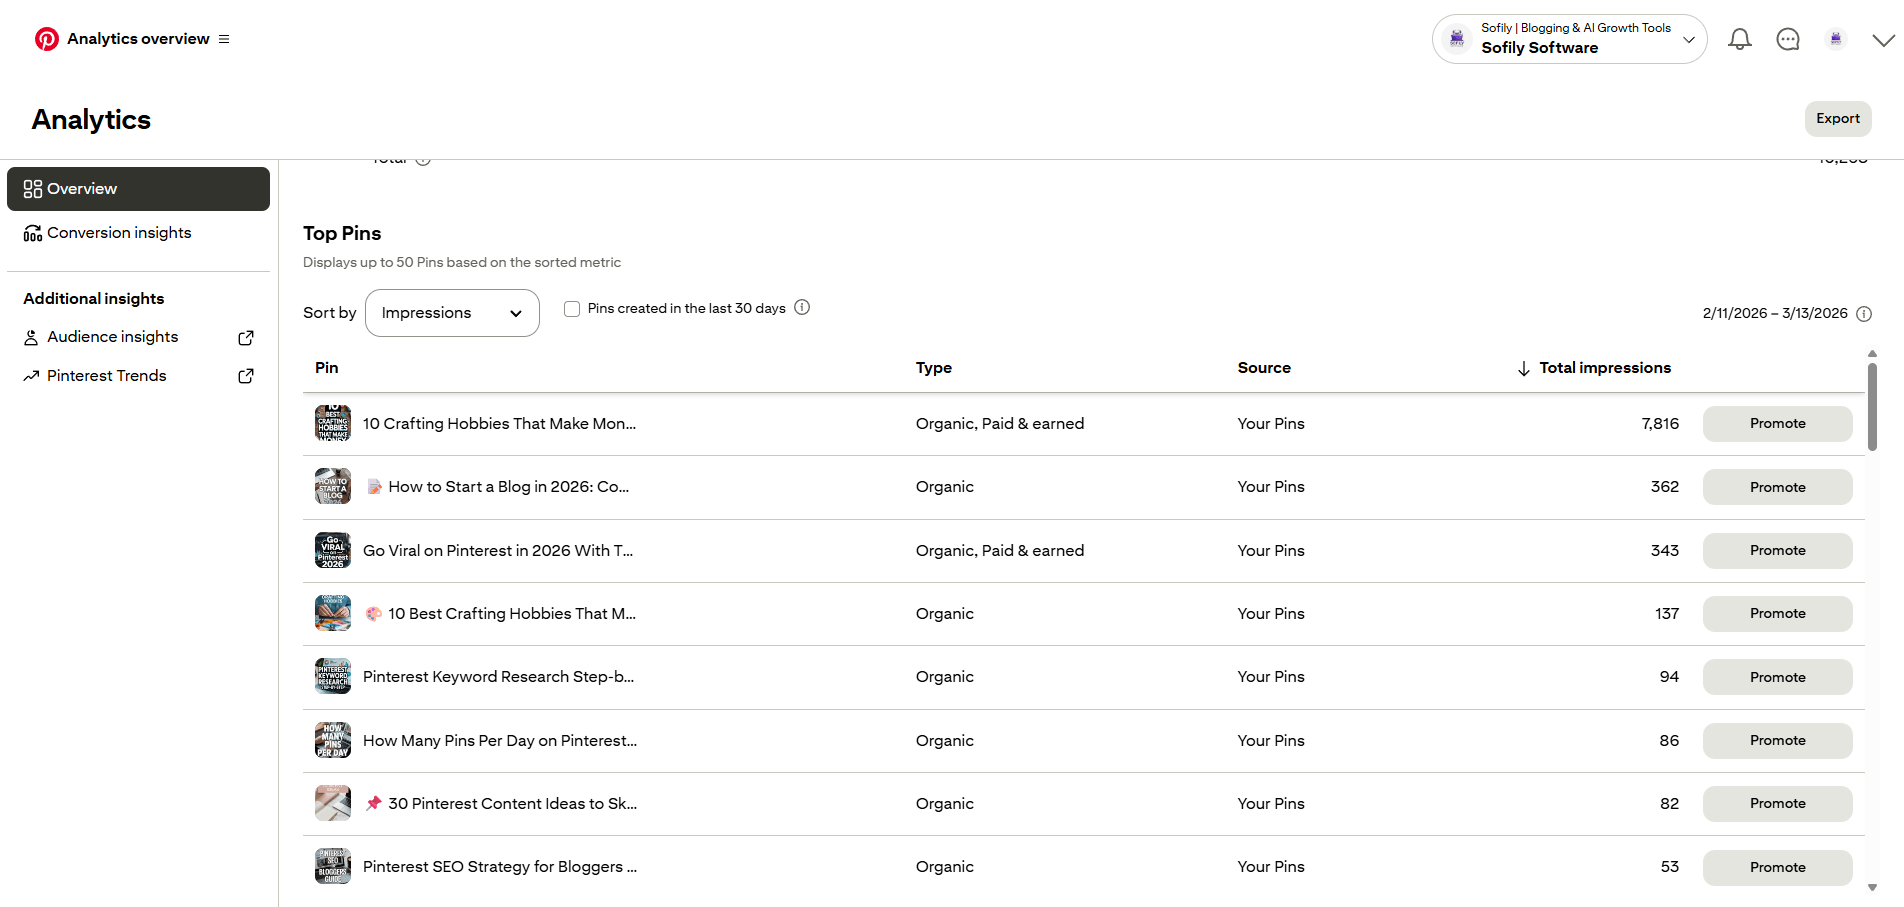This screenshot has height=907, width=1904.
Task: Expand the account menu chevron at far right
Action: pos(1883,40)
